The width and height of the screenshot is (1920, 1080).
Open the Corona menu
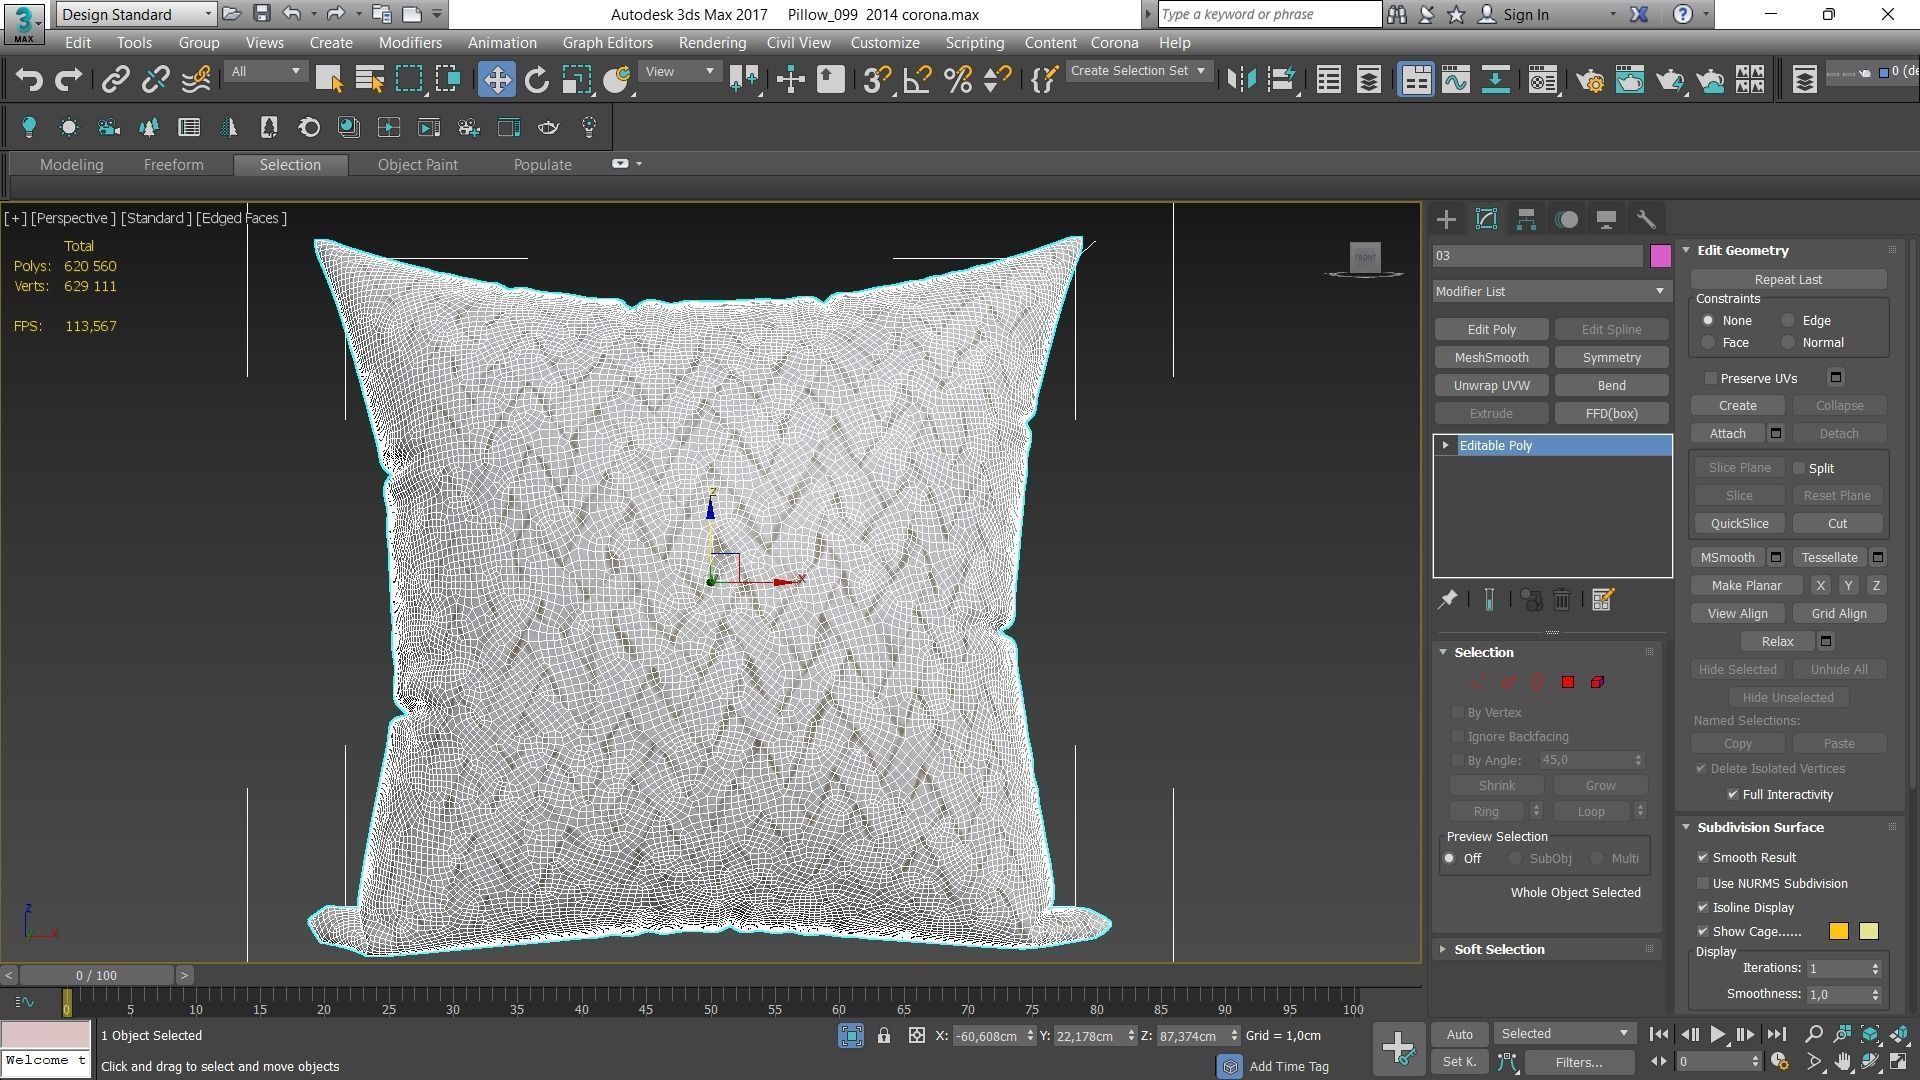click(1114, 43)
